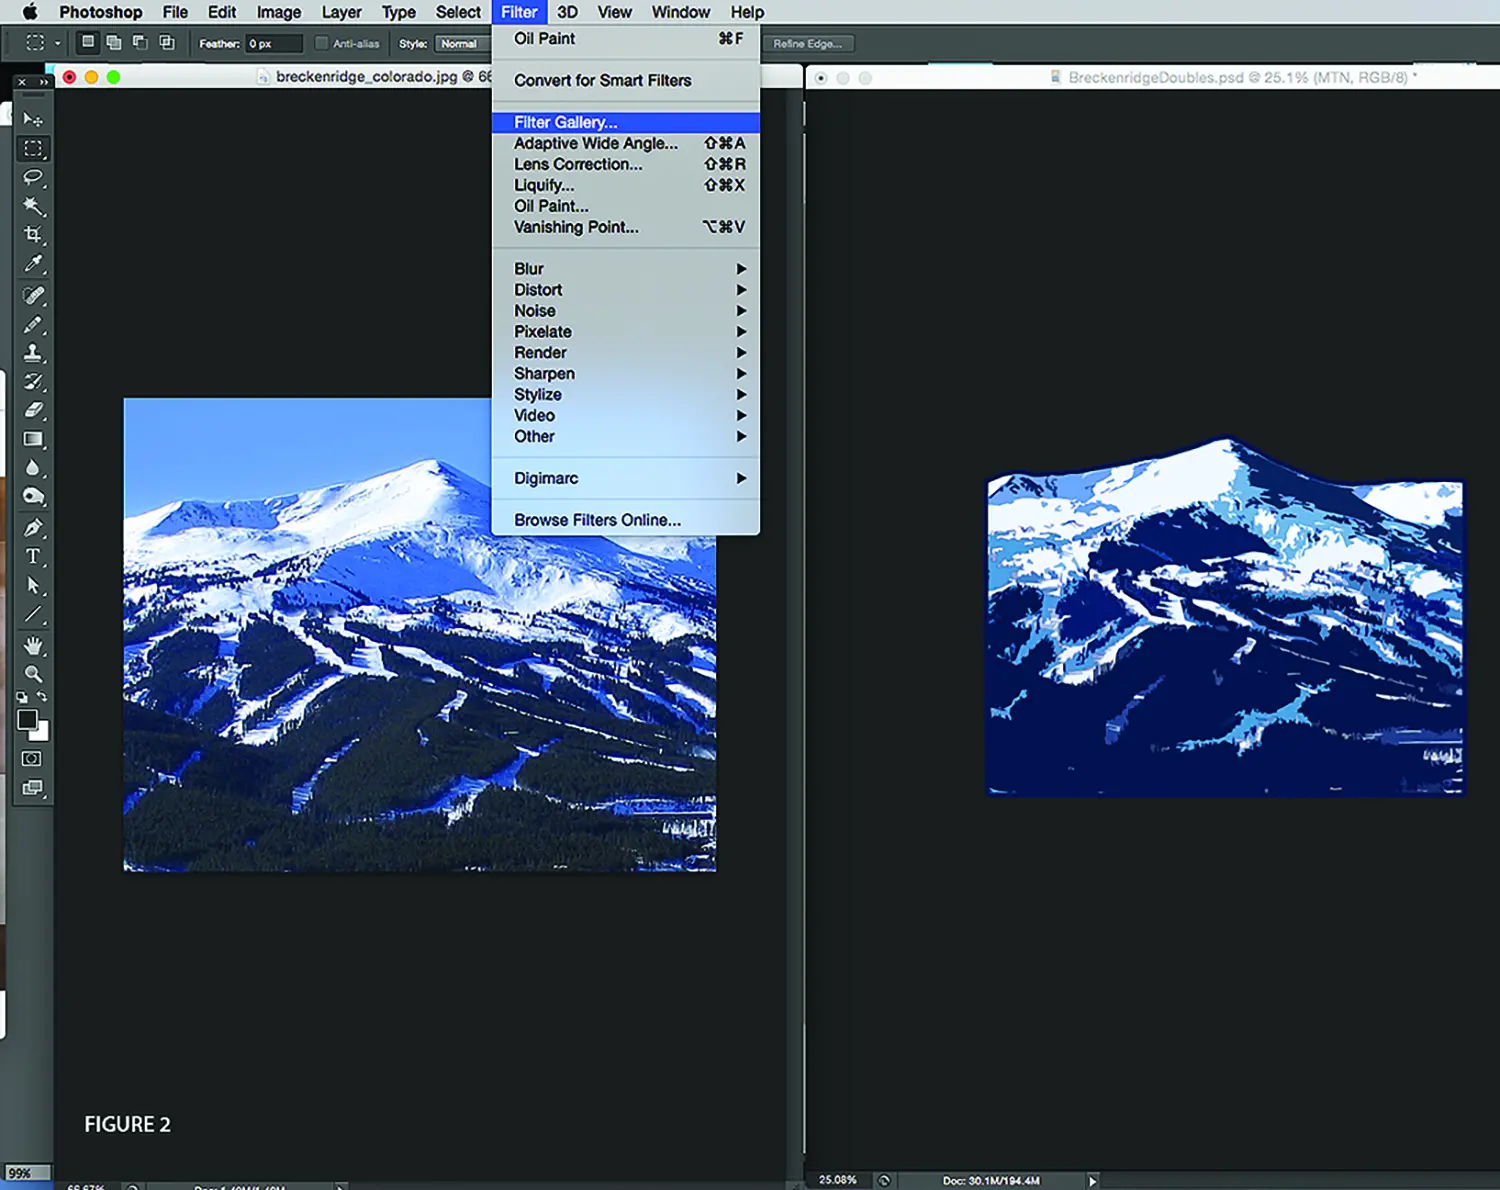
Task: Click Browse Filters Online
Action: [x=597, y=520]
